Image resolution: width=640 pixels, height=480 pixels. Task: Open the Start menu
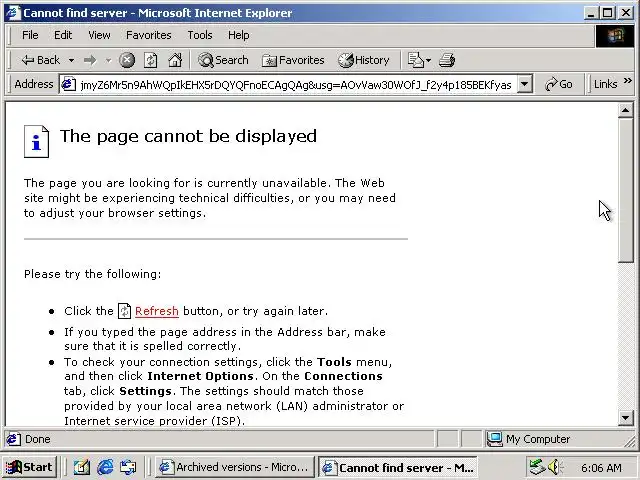pos(29,467)
